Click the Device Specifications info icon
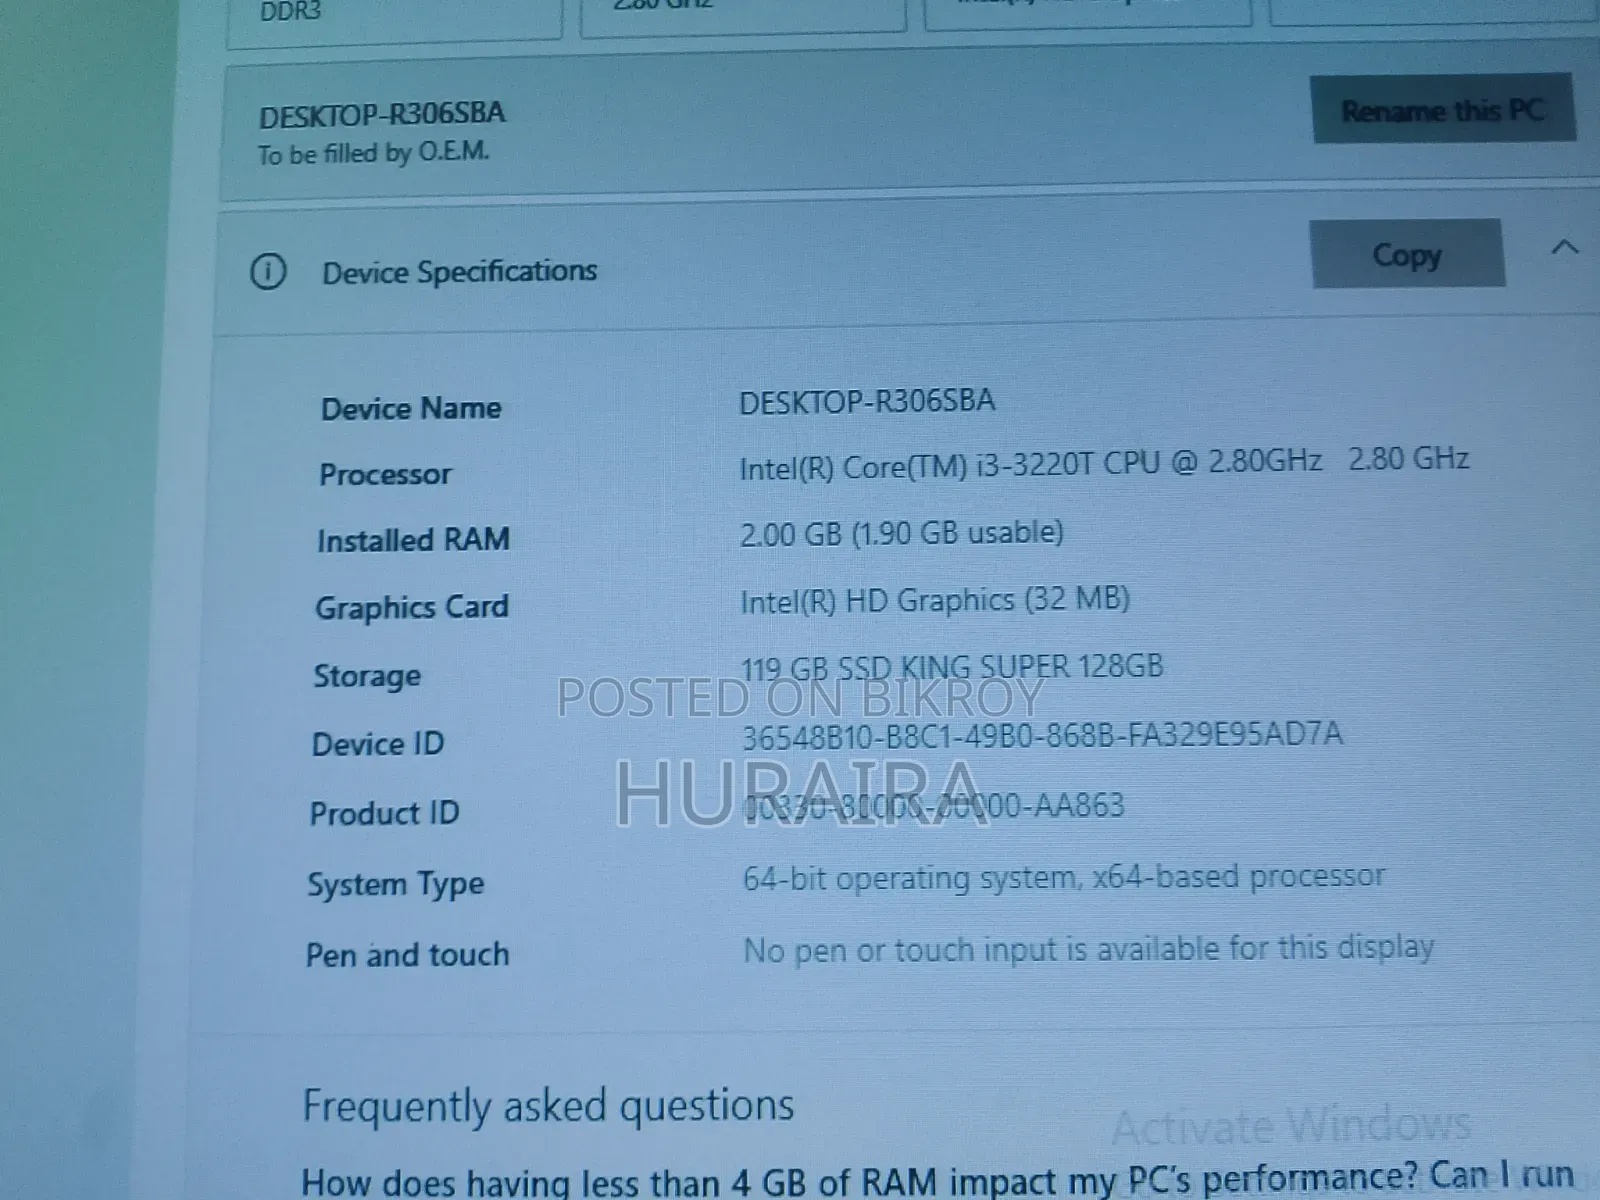 pos(268,271)
